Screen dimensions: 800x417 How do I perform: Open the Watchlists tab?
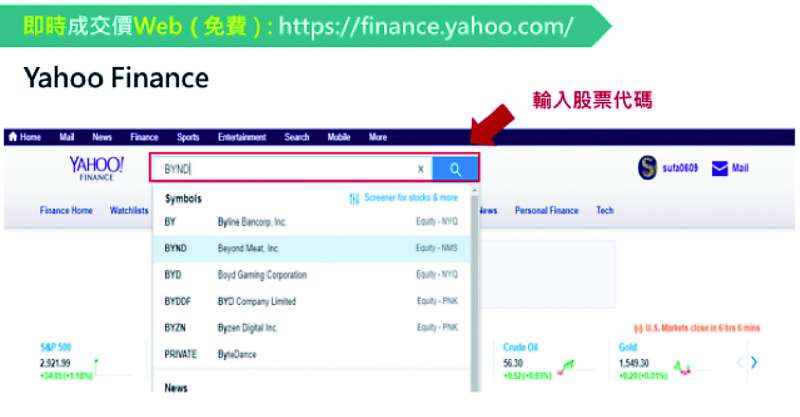pyautogui.click(x=129, y=210)
